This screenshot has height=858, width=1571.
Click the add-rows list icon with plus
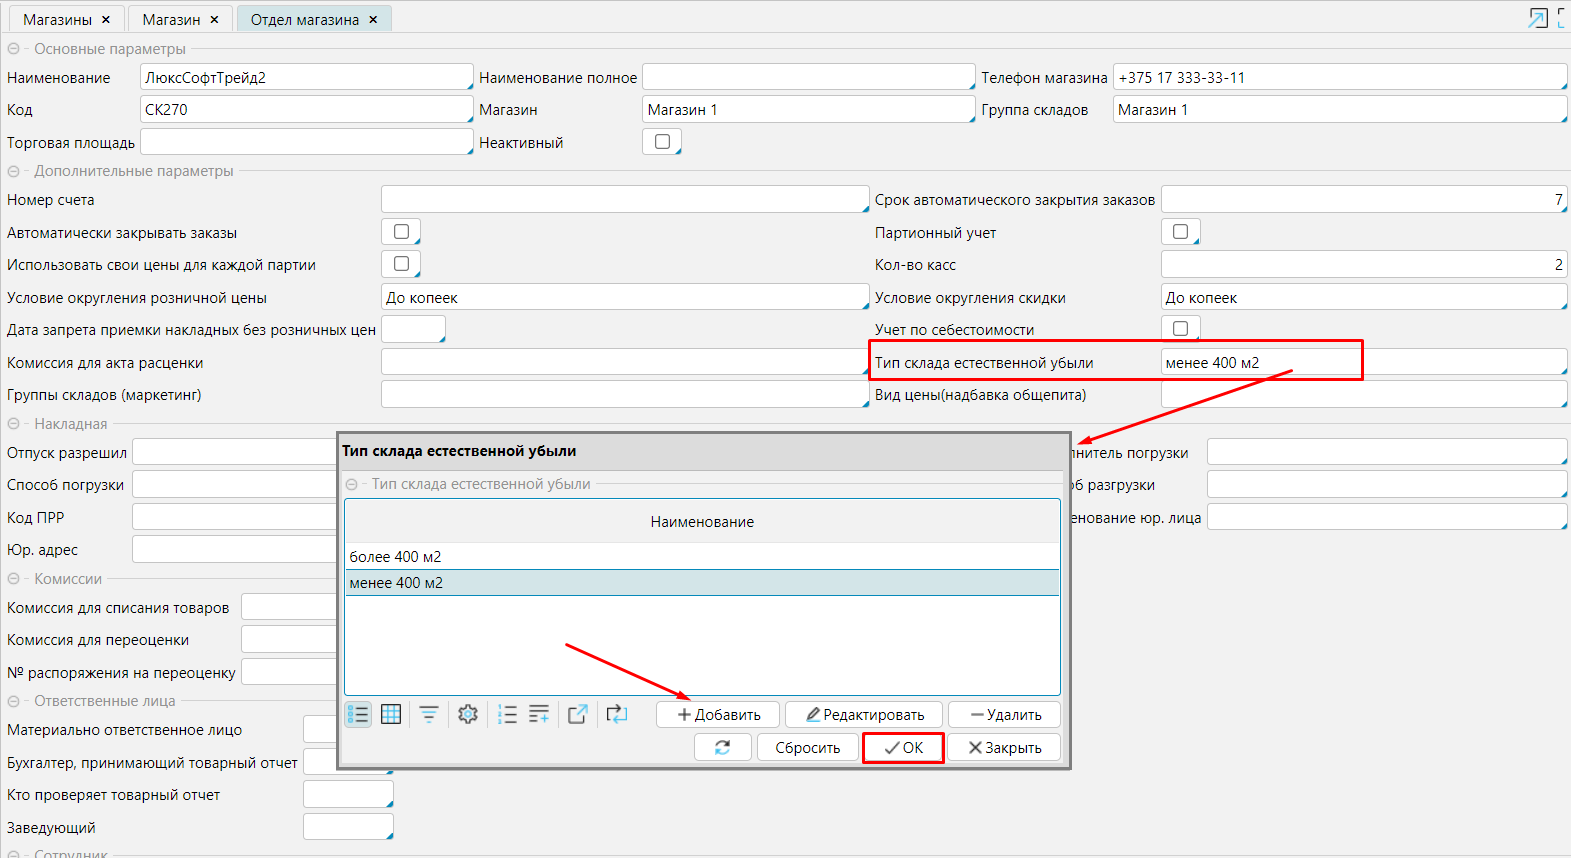pos(539,714)
